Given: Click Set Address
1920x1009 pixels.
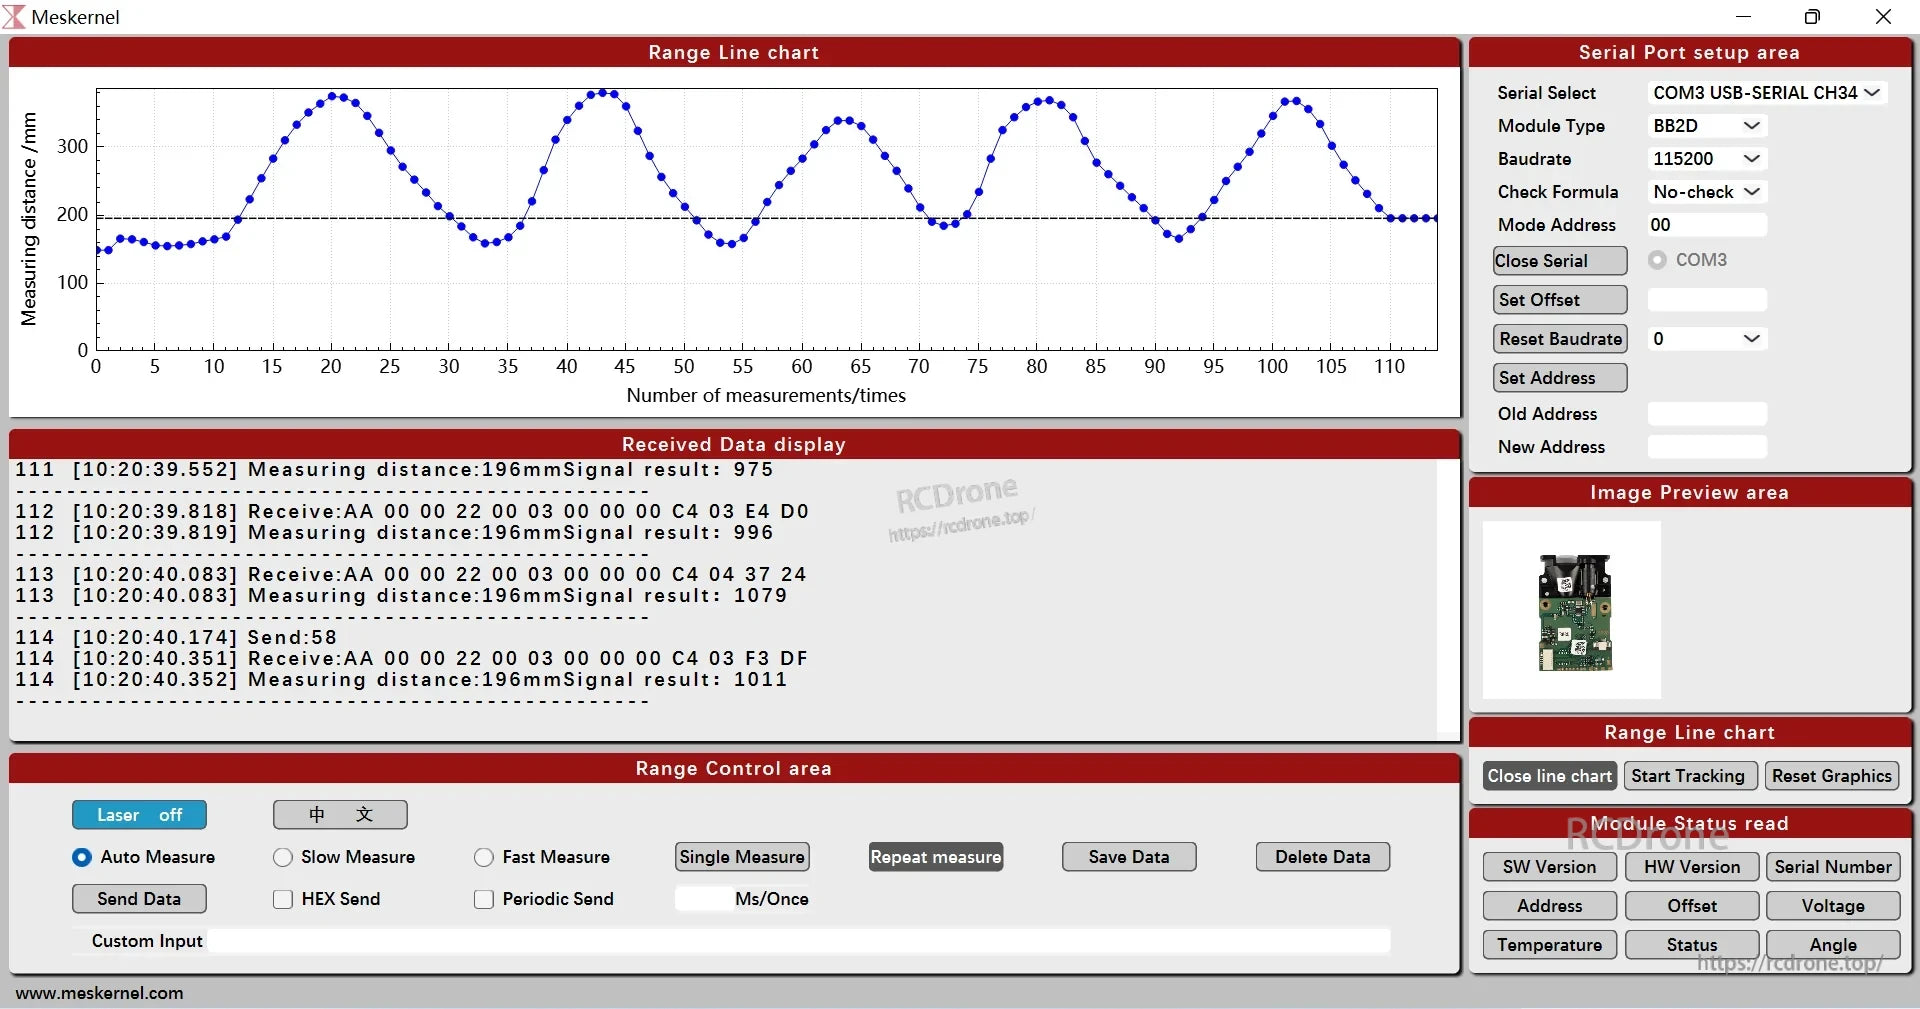Looking at the screenshot, I should click(x=1558, y=378).
